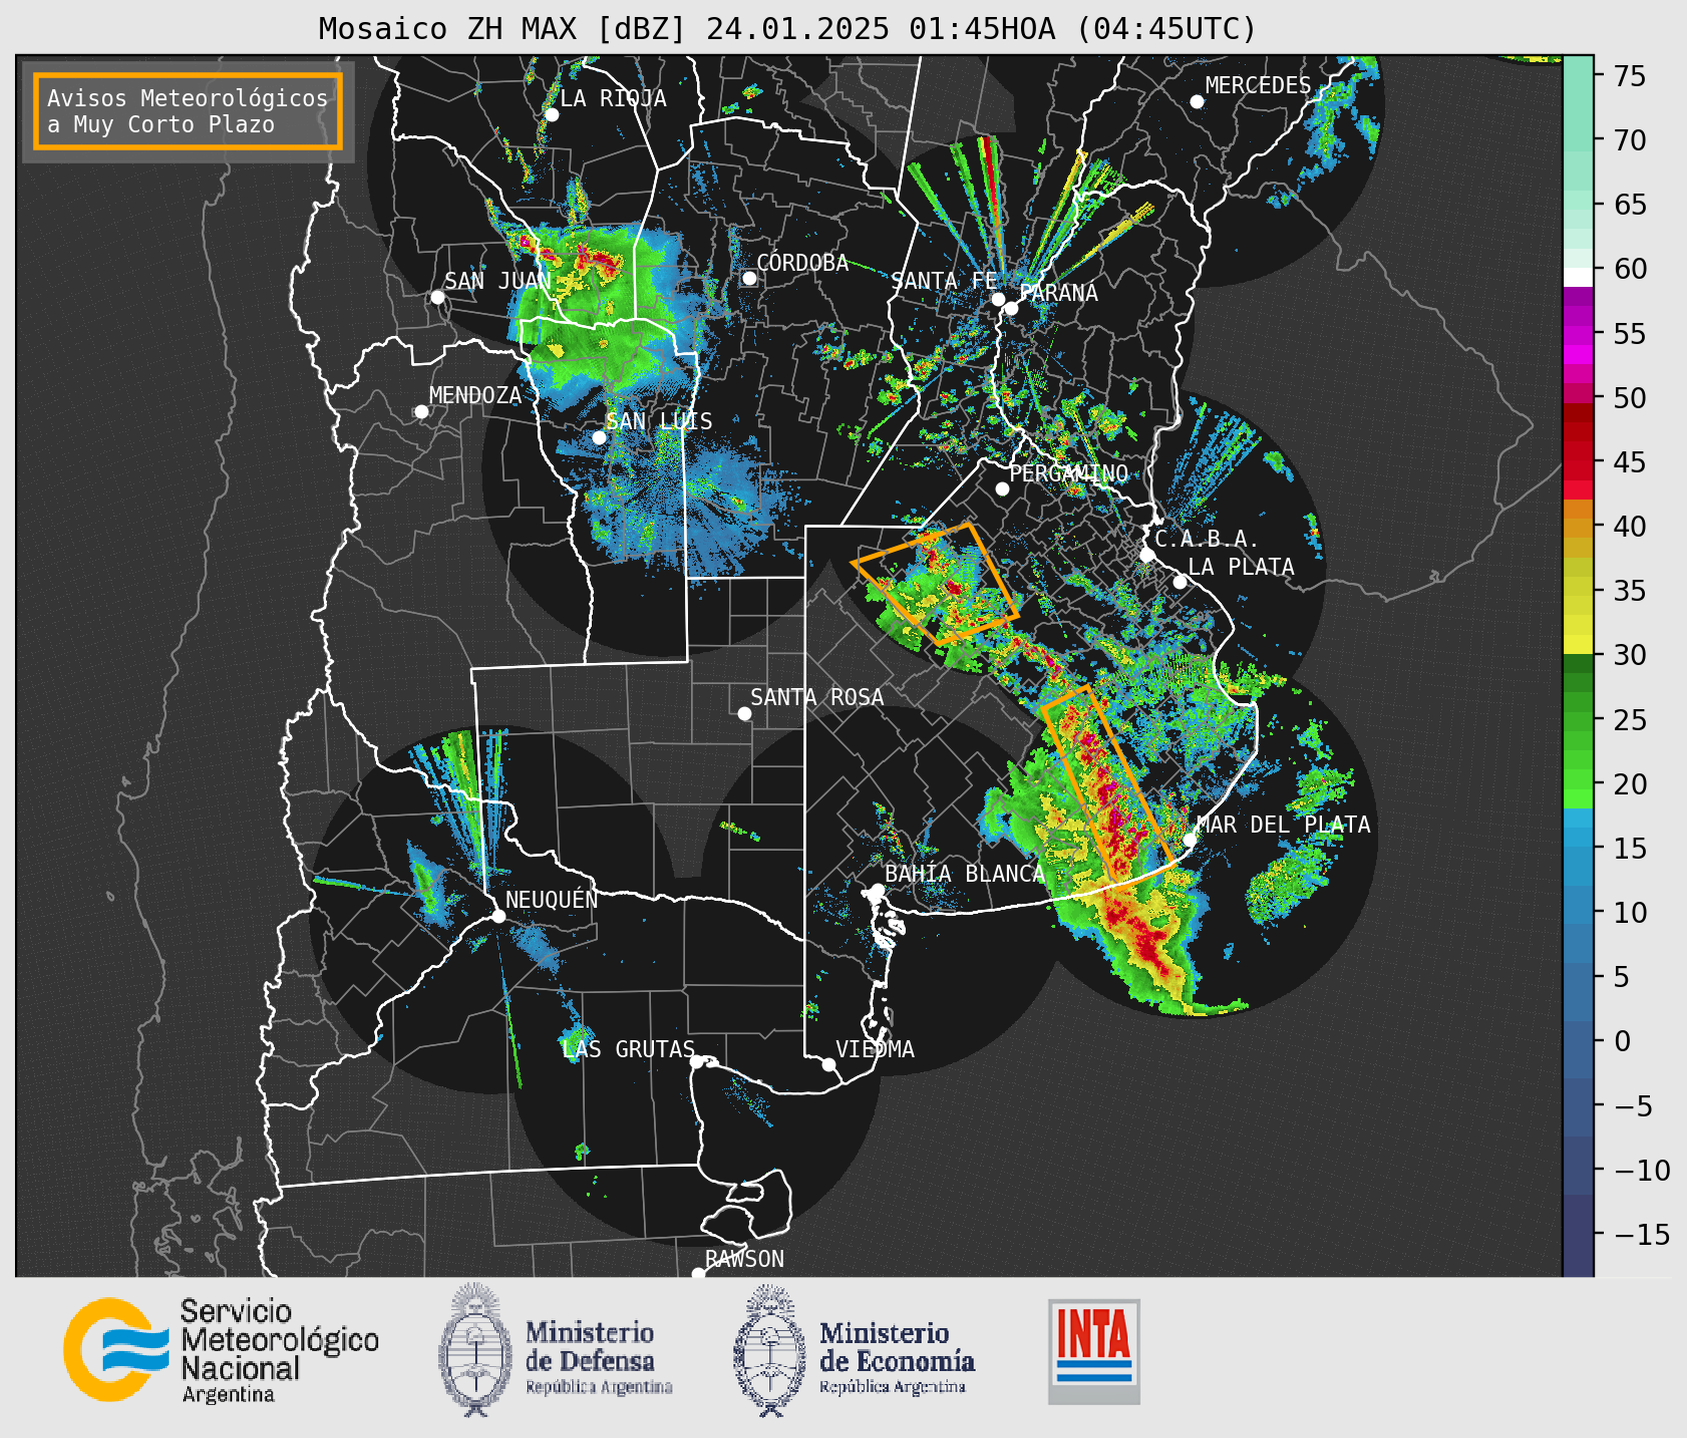This screenshot has width=1687, height=1438.
Task: Click the NEUQUÉN city label
Action: (x=552, y=899)
